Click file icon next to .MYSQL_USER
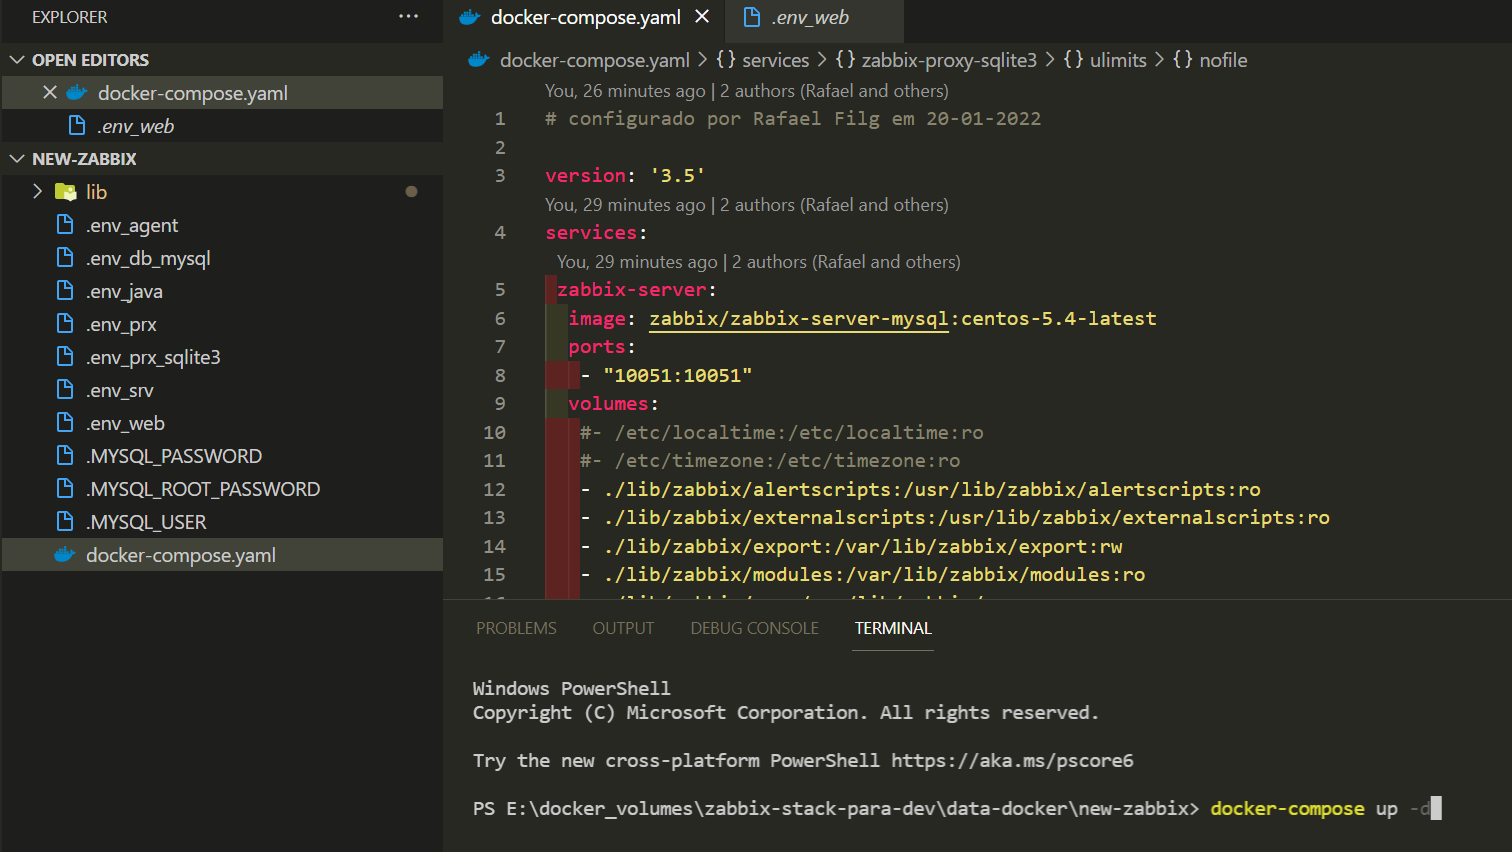The height and width of the screenshot is (852, 1512). click(x=65, y=521)
